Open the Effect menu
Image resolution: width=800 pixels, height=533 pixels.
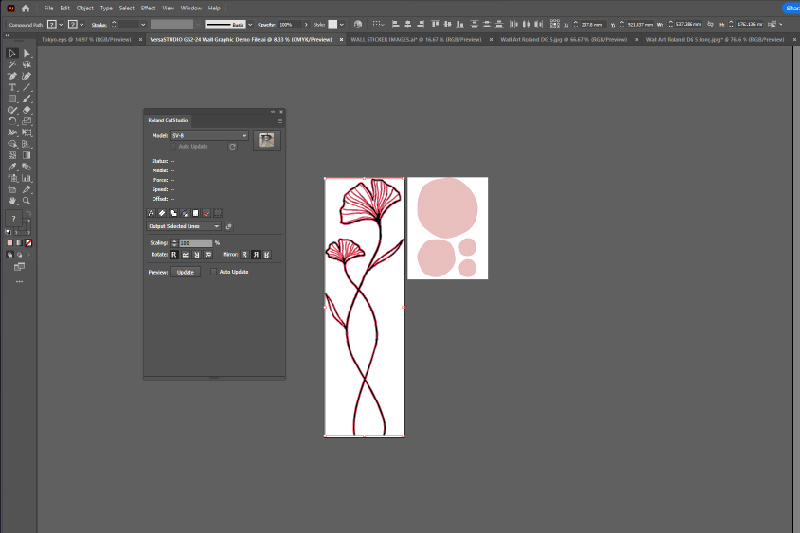pyautogui.click(x=148, y=8)
